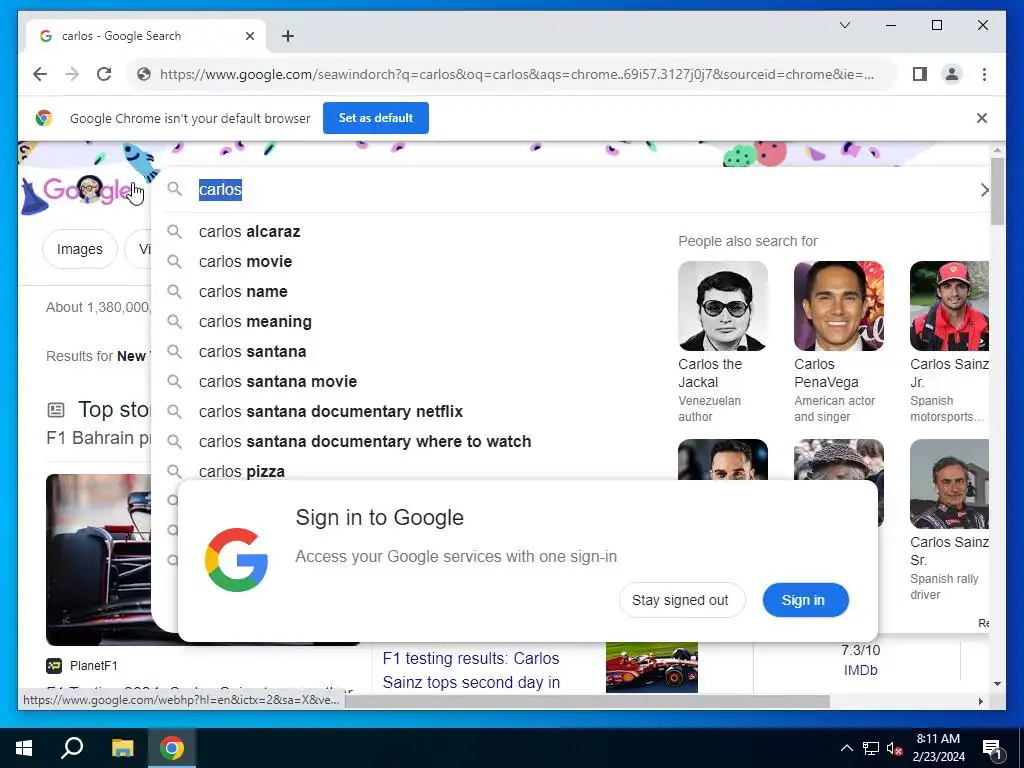Click the Top stories newspaper icon
The height and width of the screenshot is (768, 1024).
coord(56,410)
